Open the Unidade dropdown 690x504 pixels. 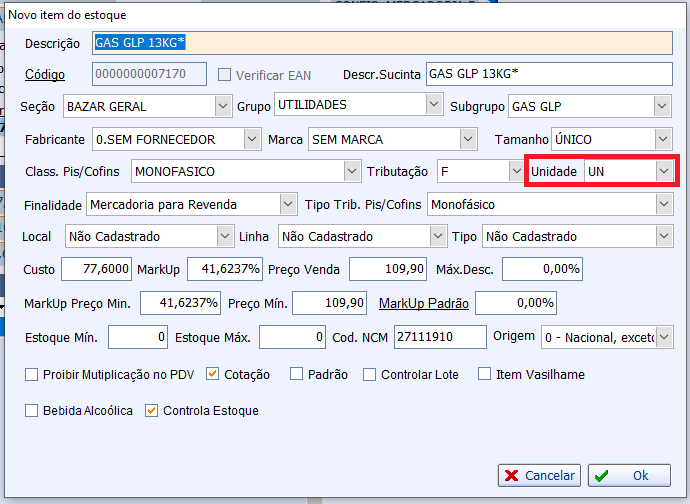(663, 172)
